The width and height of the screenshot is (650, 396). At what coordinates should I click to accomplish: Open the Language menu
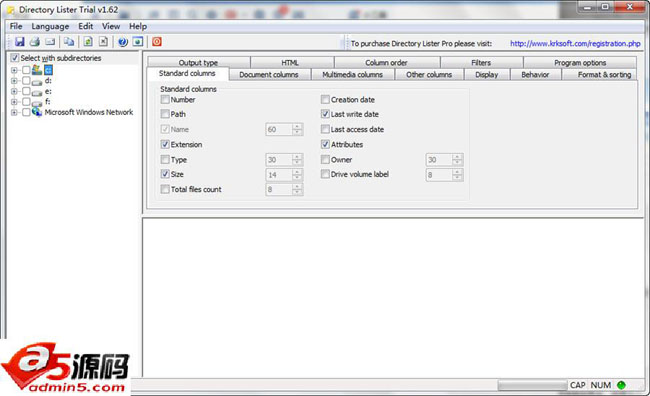click(x=50, y=26)
